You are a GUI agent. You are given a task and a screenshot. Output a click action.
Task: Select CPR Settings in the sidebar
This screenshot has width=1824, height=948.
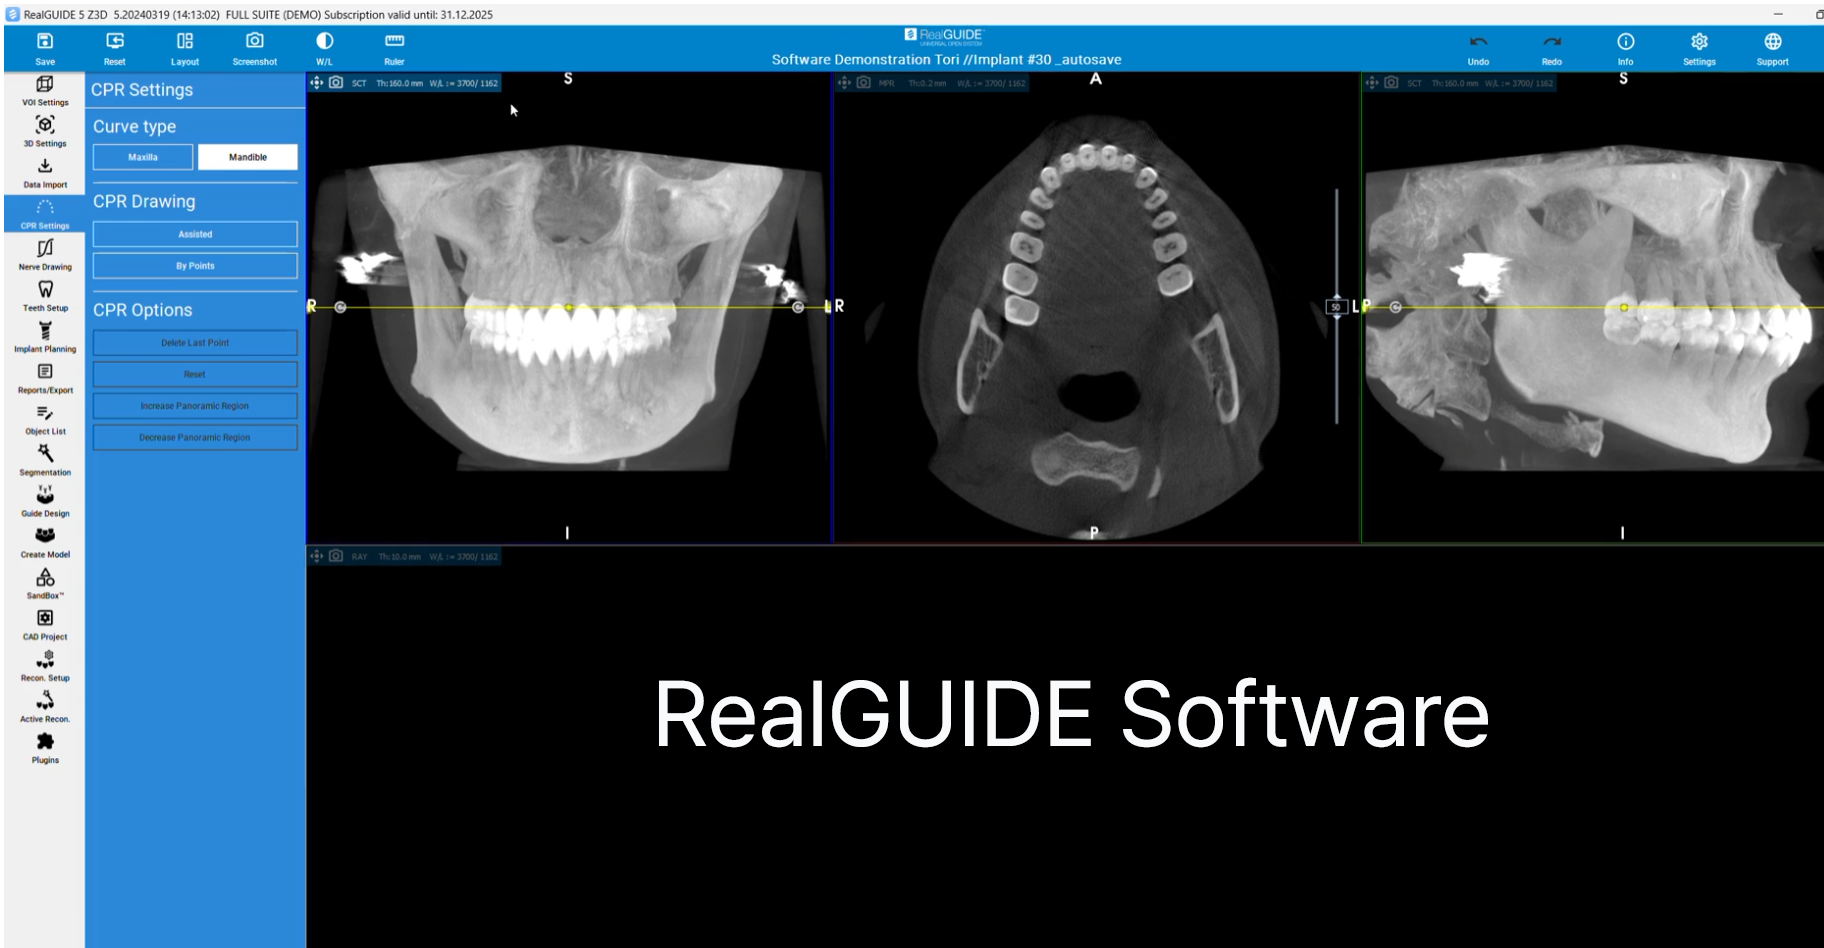tap(45, 213)
